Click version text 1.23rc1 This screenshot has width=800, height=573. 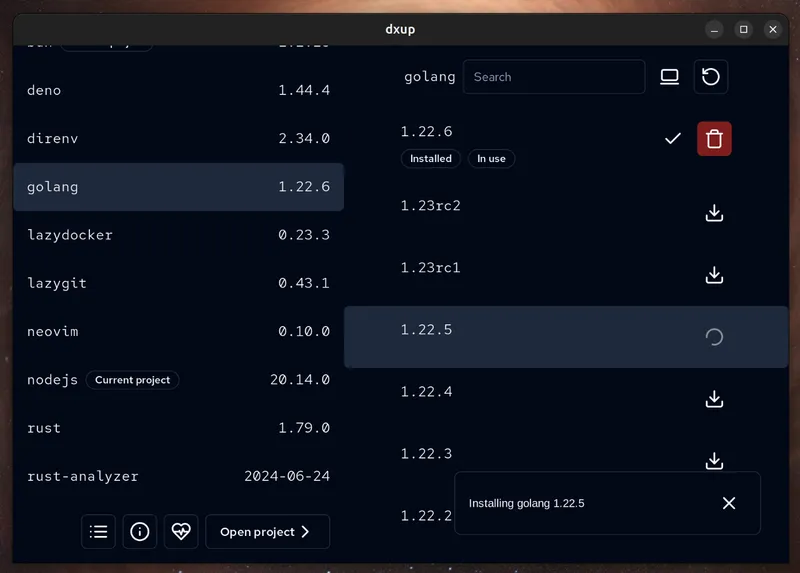coord(431,268)
